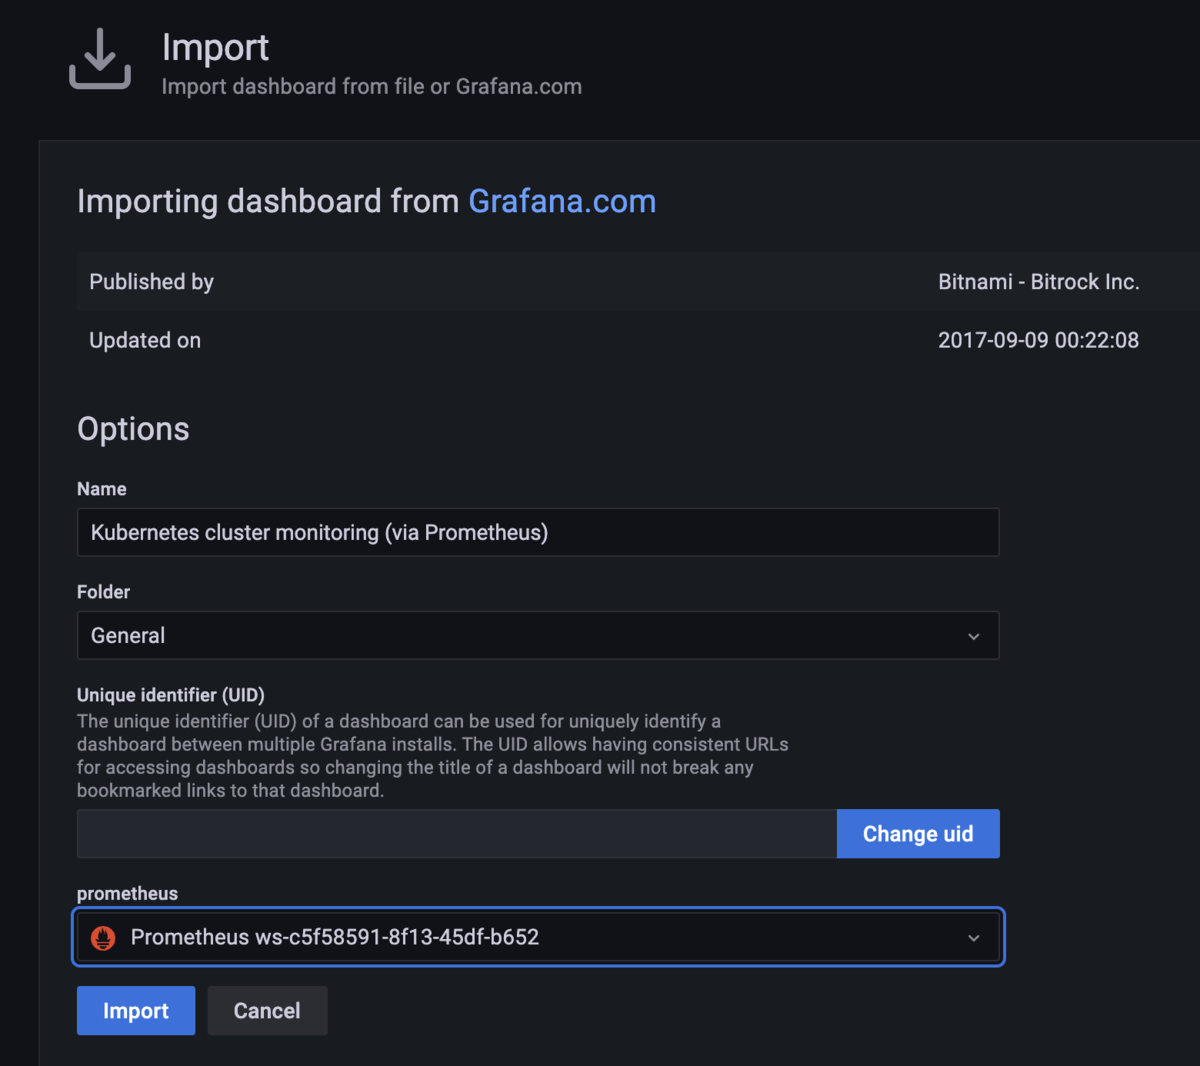The width and height of the screenshot is (1200, 1066).
Task: Click the 'prometheus' field label
Action: (x=127, y=894)
